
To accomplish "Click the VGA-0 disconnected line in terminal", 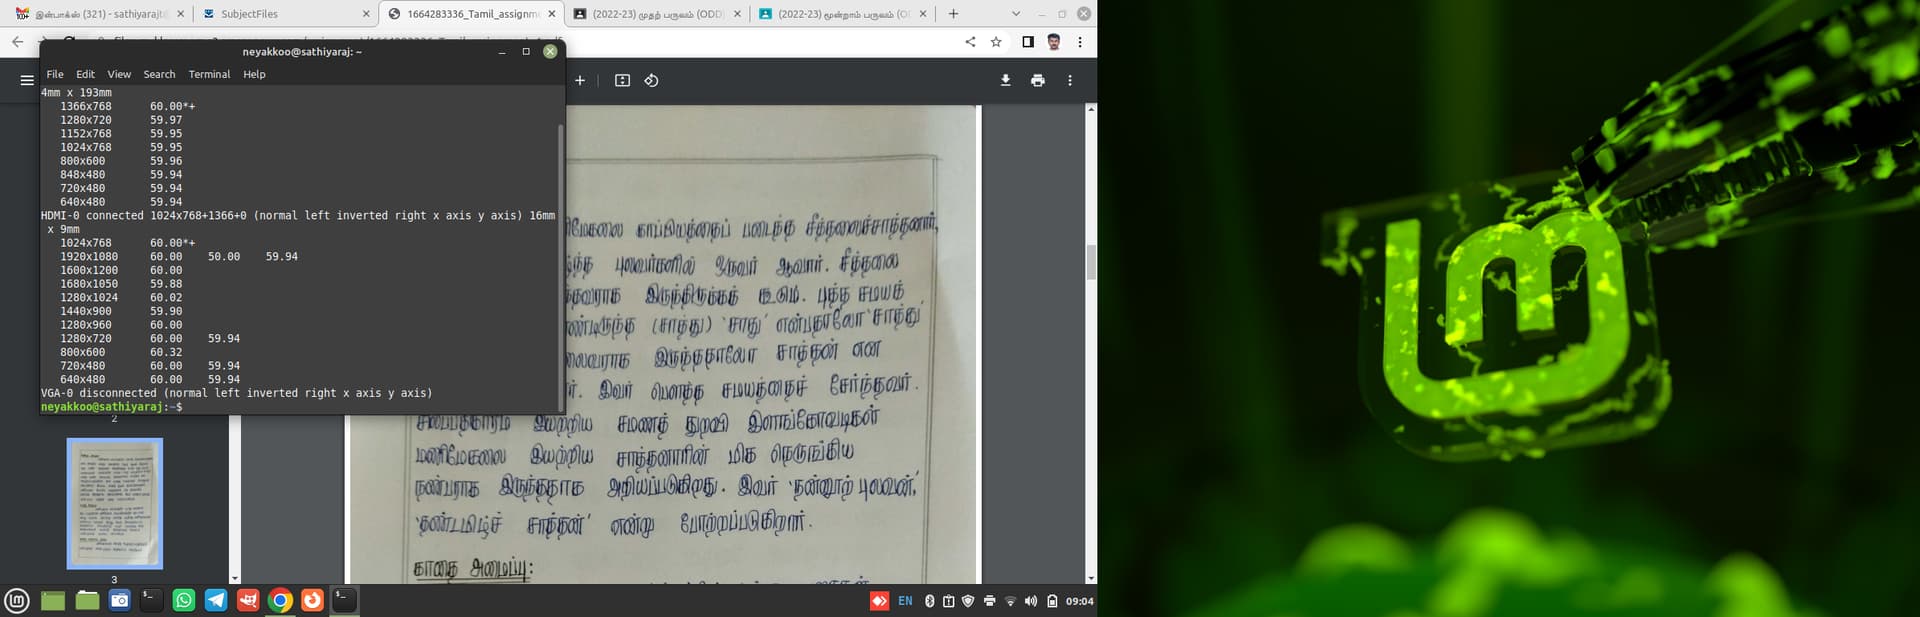I will (237, 393).
